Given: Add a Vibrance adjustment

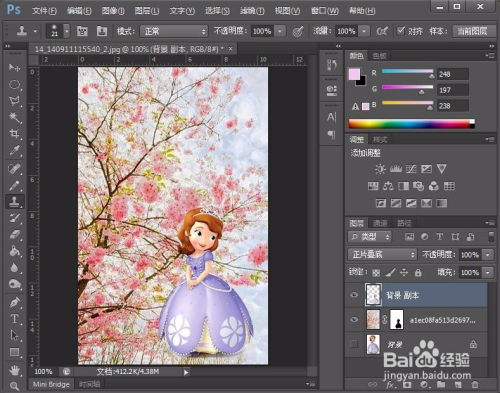Looking at the screenshot, I should (x=442, y=169).
